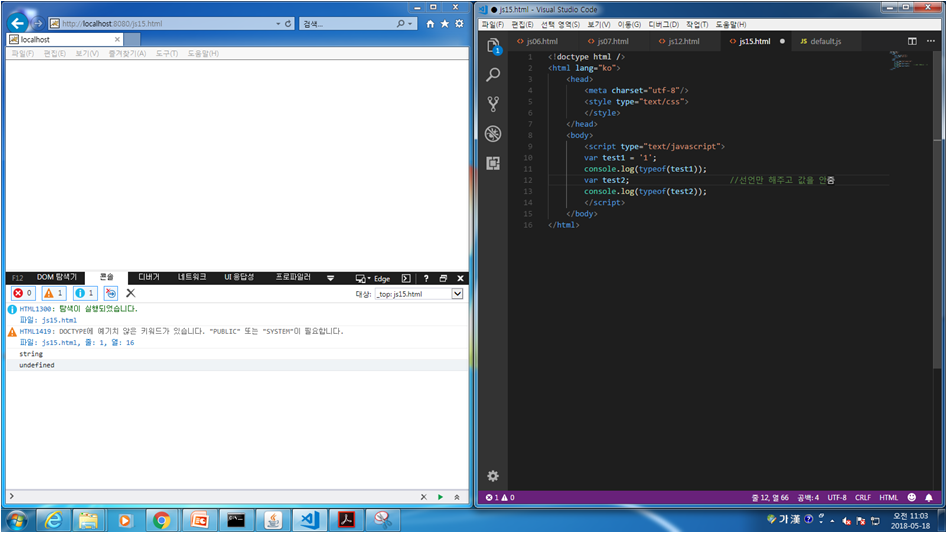Screen dimensions: 947x533
Task: Click the VS Code status bar problems count
Action: click(x=500, y=497)
